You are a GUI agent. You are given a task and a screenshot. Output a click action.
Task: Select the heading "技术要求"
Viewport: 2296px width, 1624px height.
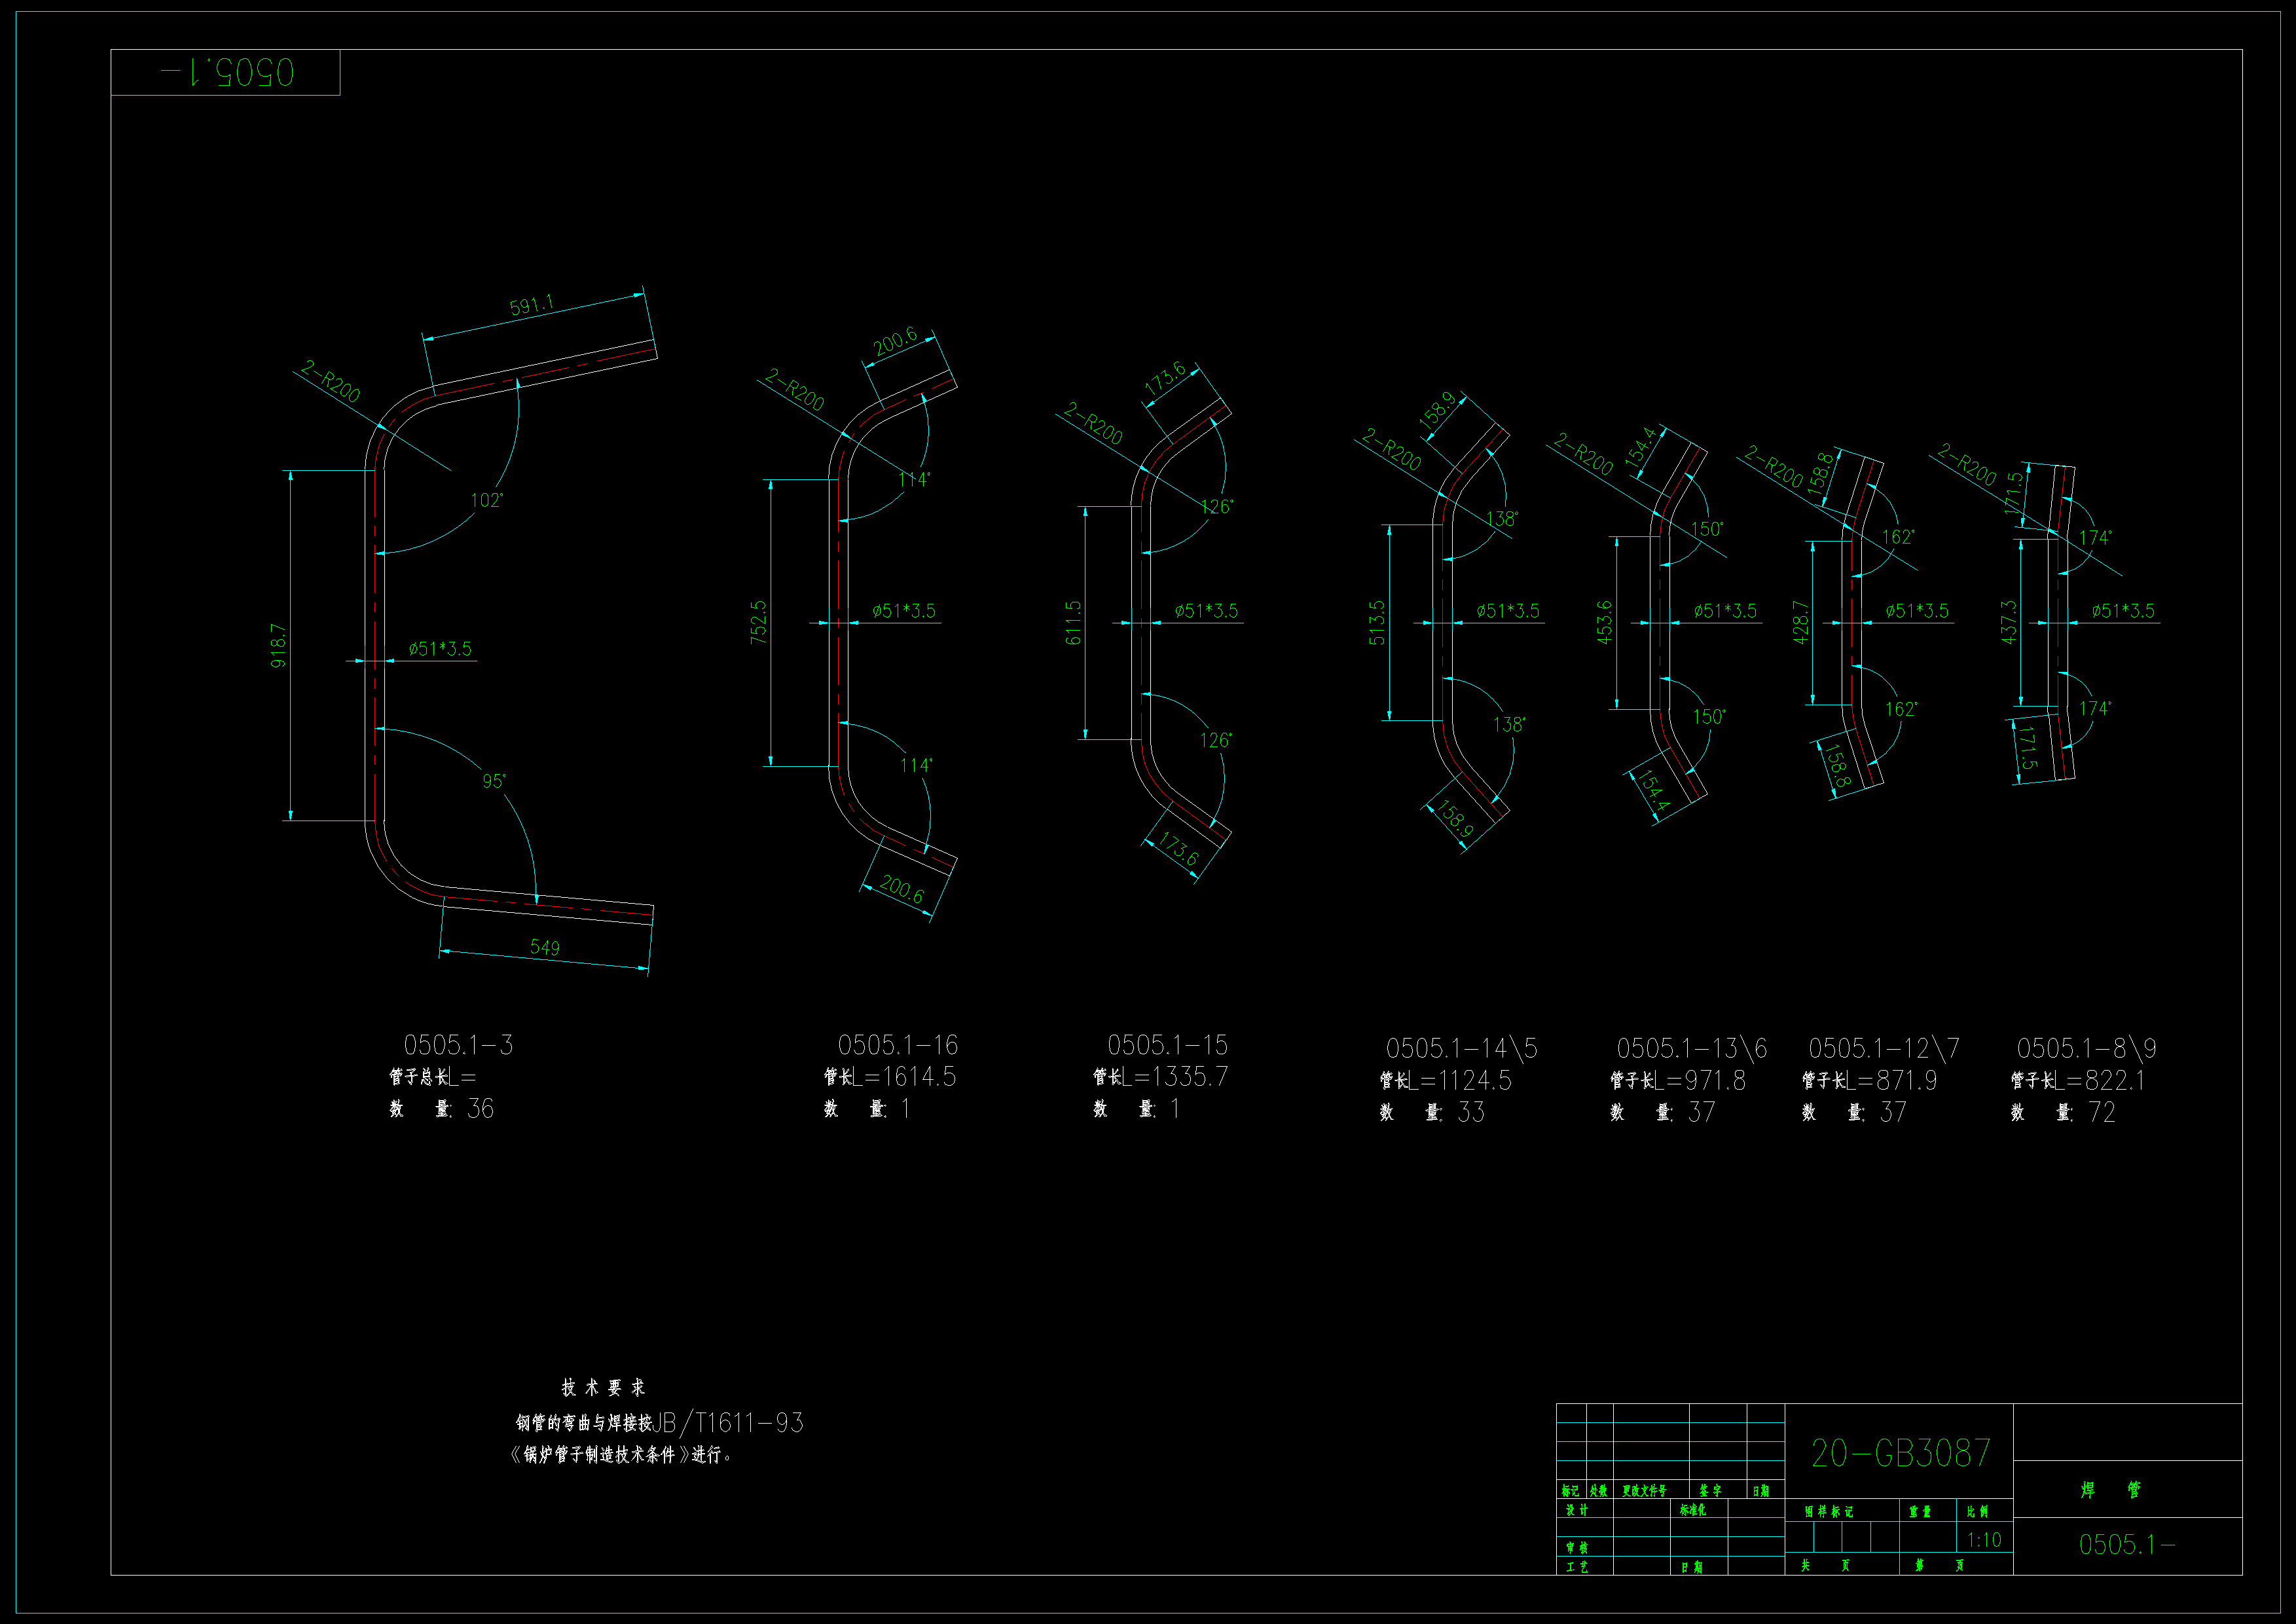point(603,1388)
